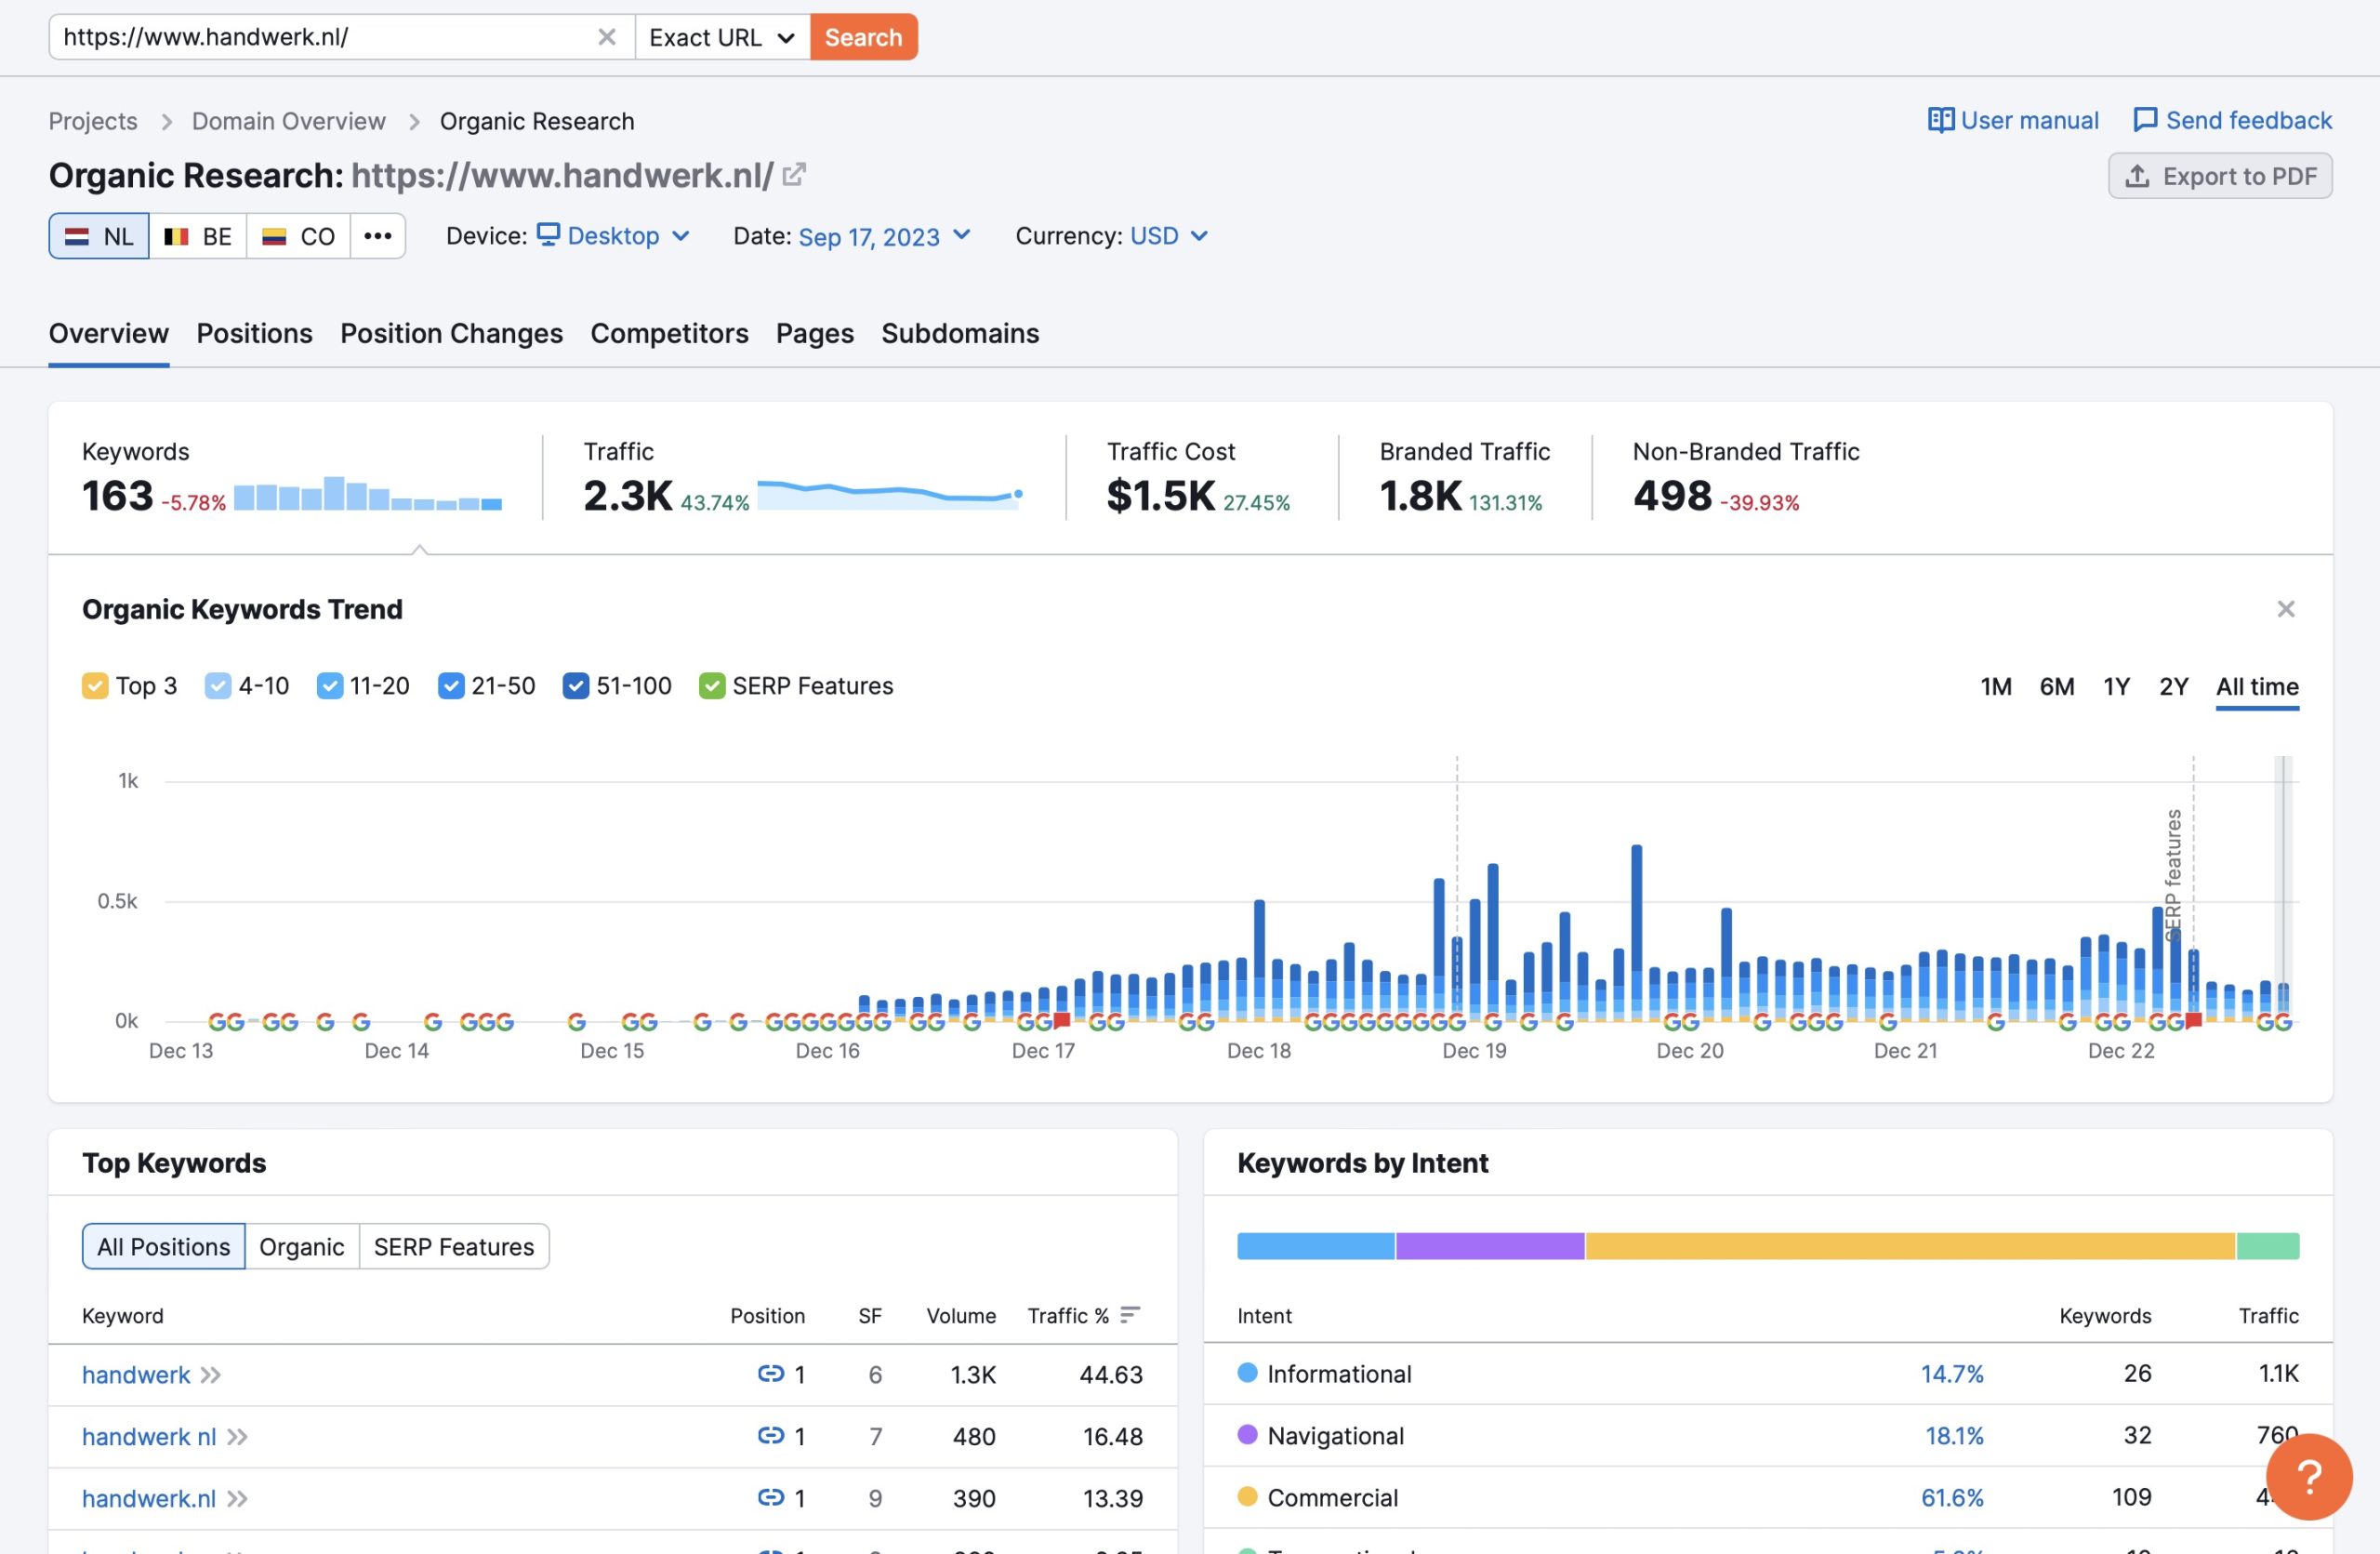Screen dimensions: 2380x1554
Task: Toggle the SERP Features checkbox
Action: click(x=711, y=686)
